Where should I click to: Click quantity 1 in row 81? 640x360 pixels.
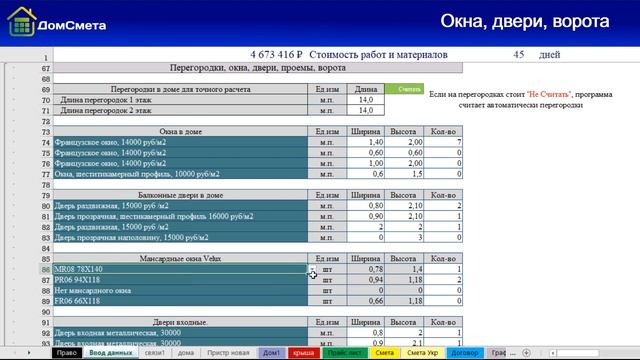[x=443, y=216]
